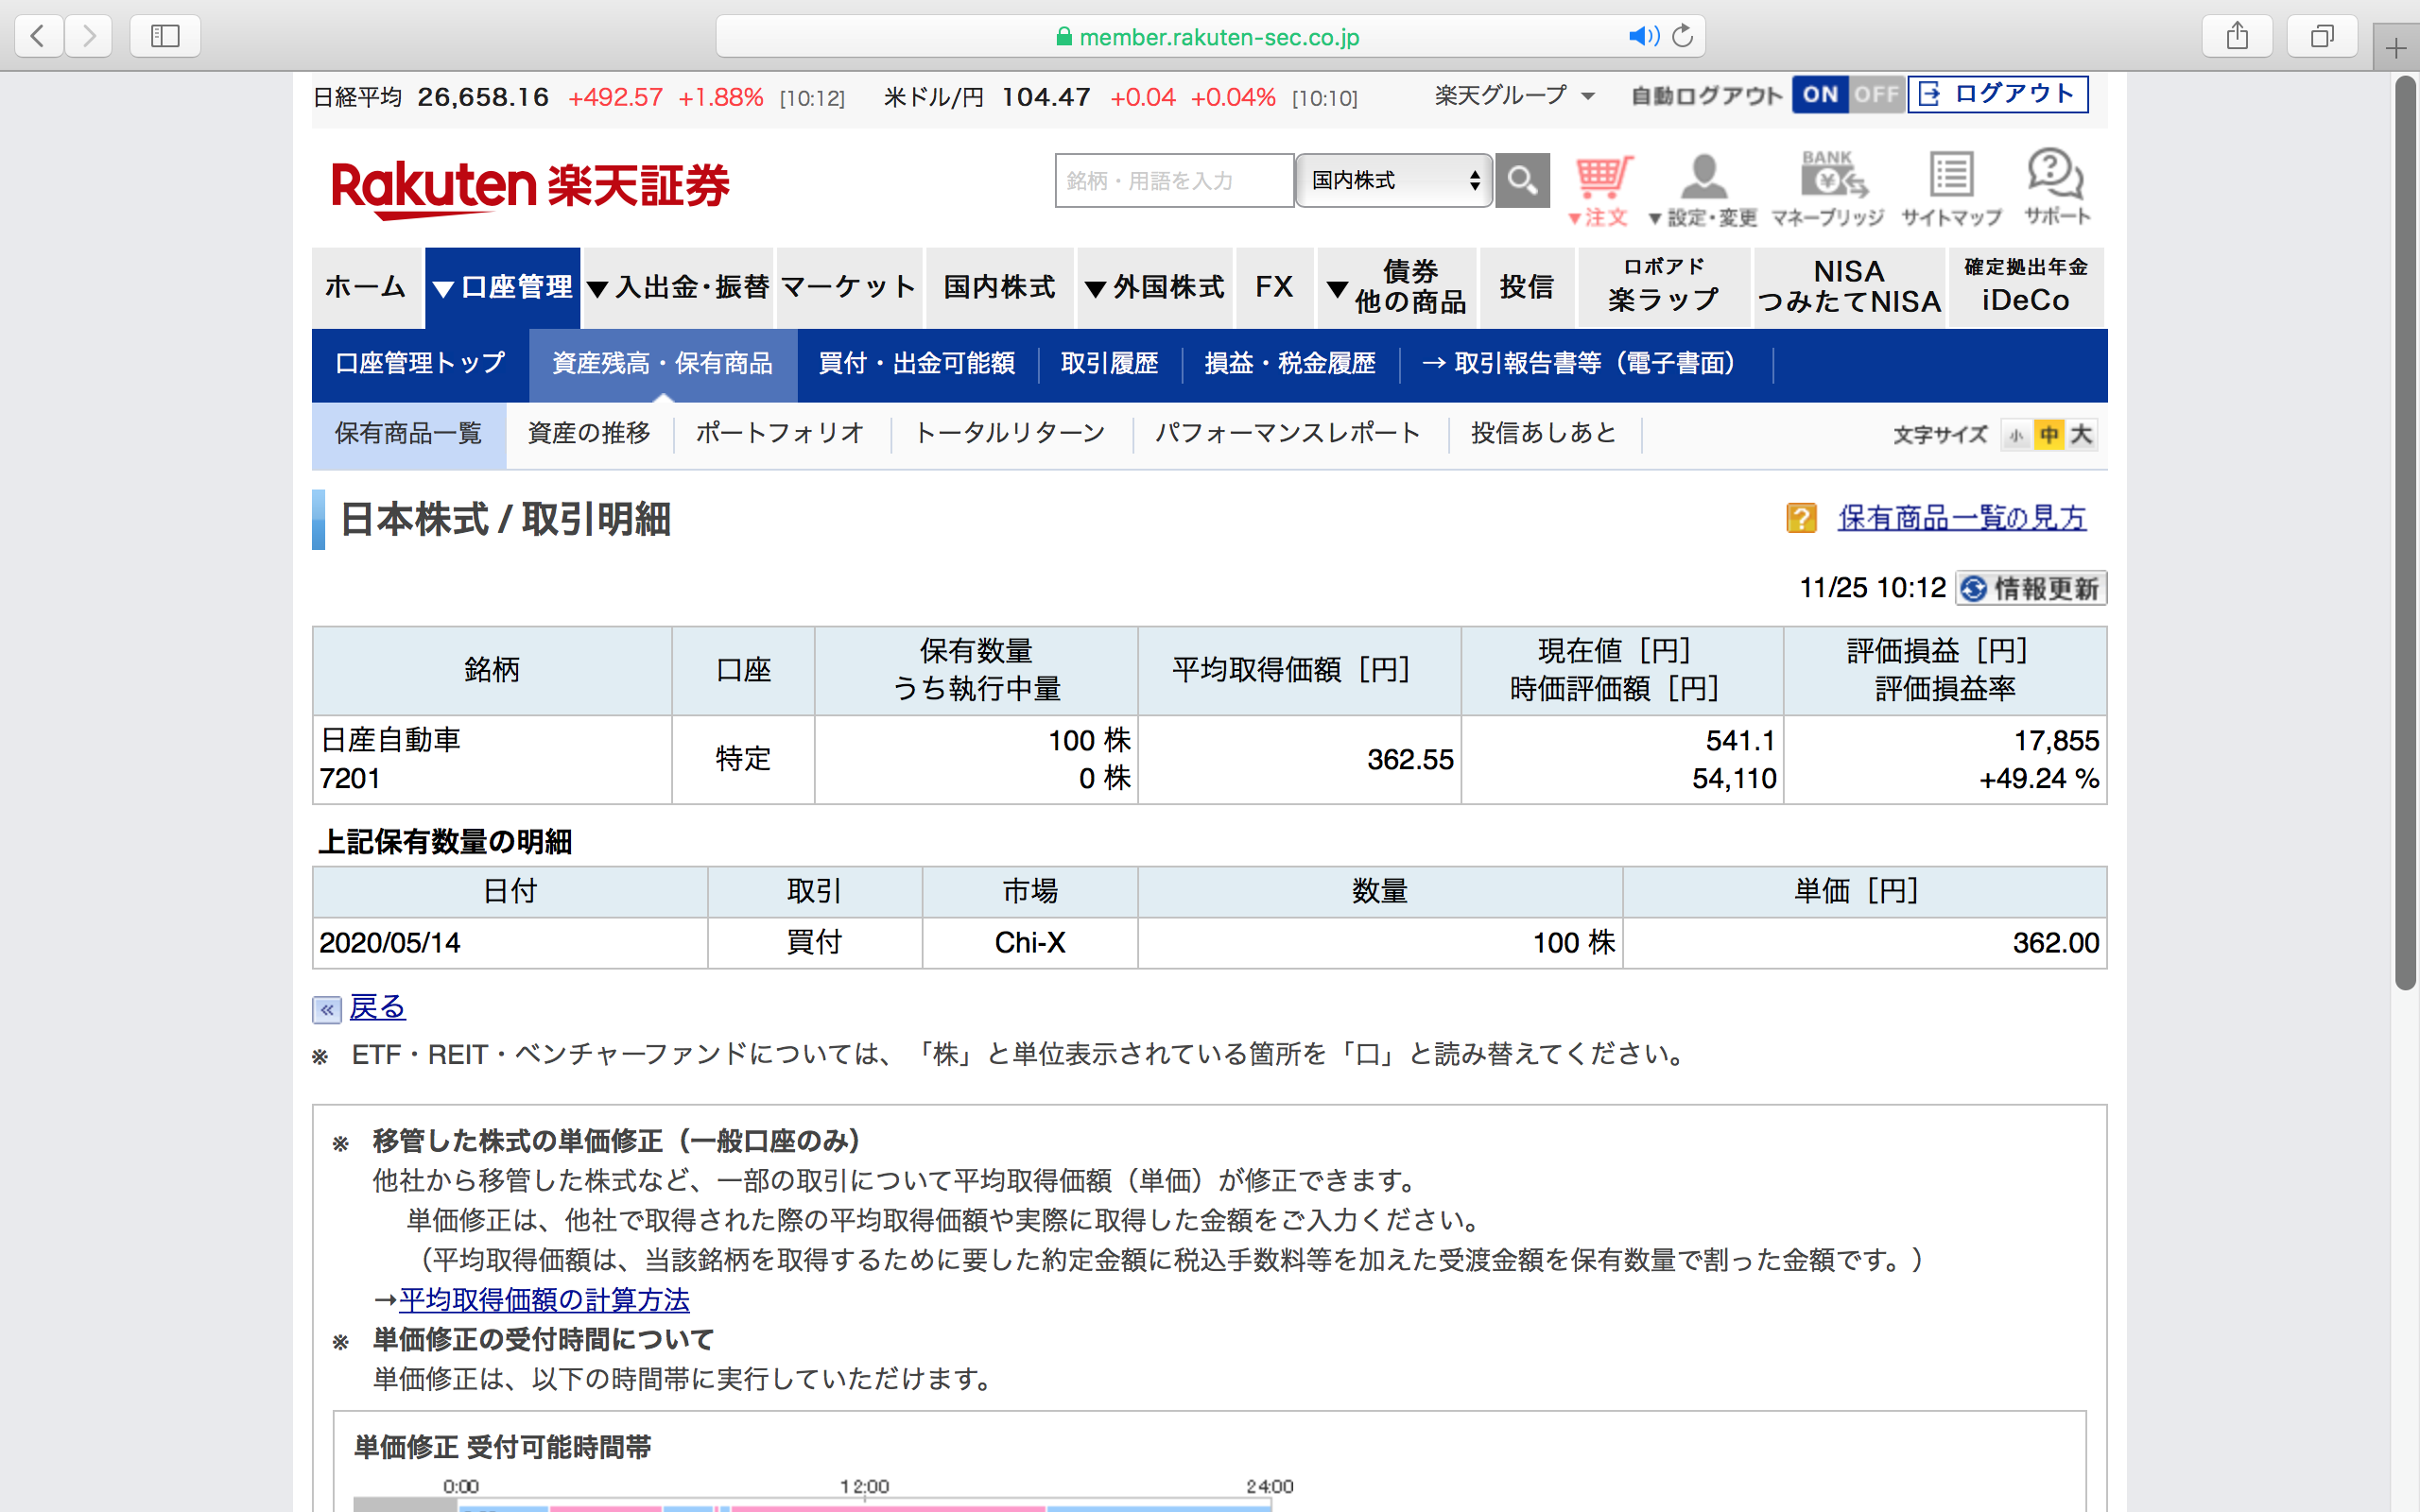Image resolution: width=2420 pixels, height=1512 pixels.
Task: Click the Safari address bar URL
Action: [1219, 37]
